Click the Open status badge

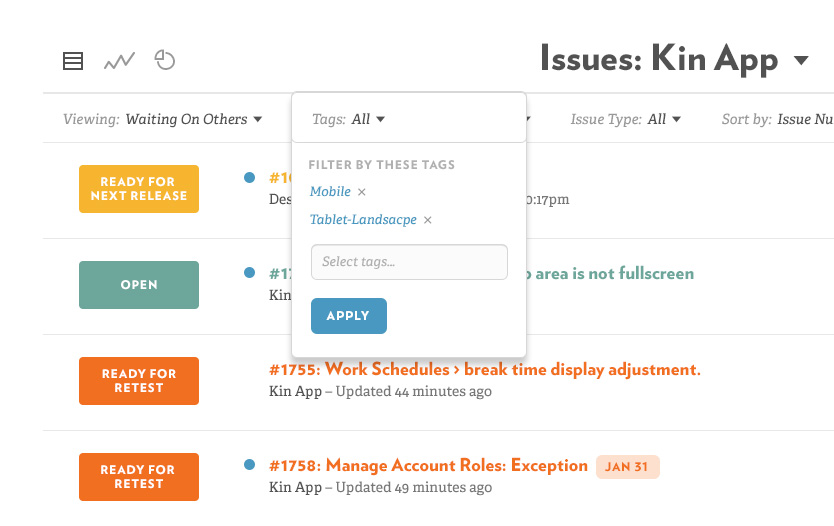(139, 285)
